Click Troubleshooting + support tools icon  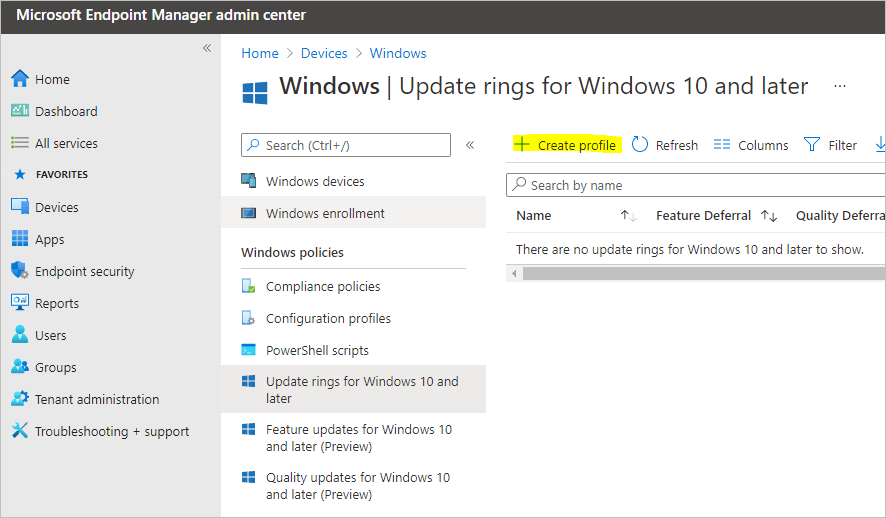point(20,430)
